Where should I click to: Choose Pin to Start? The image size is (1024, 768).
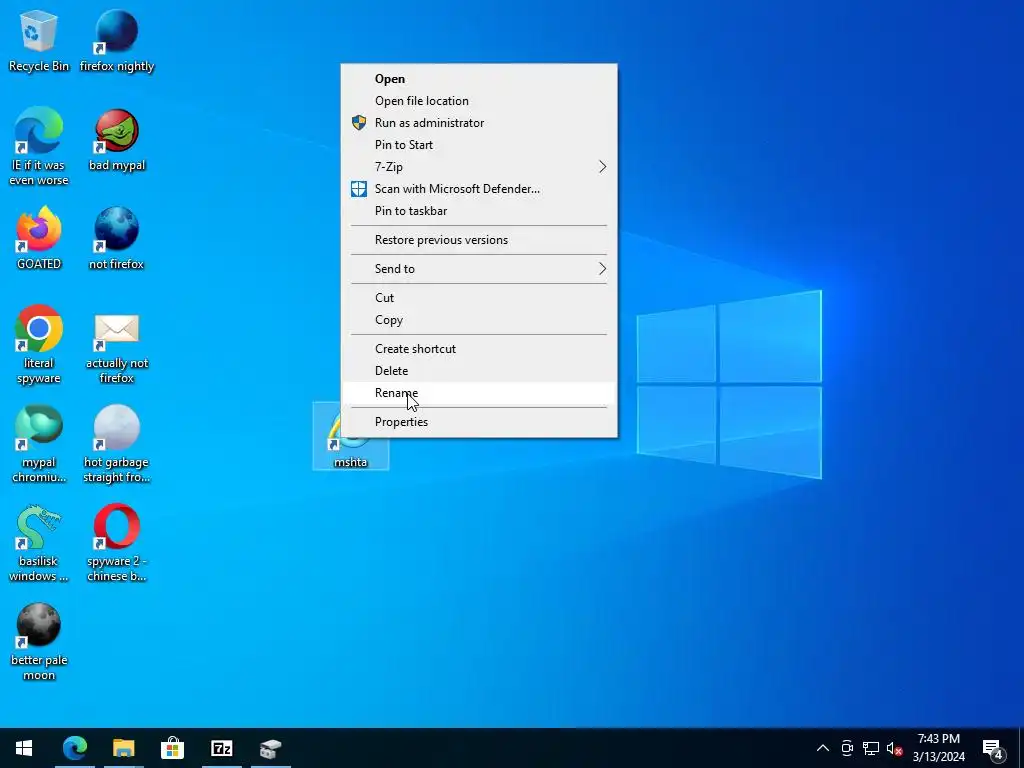coord(479,145)
